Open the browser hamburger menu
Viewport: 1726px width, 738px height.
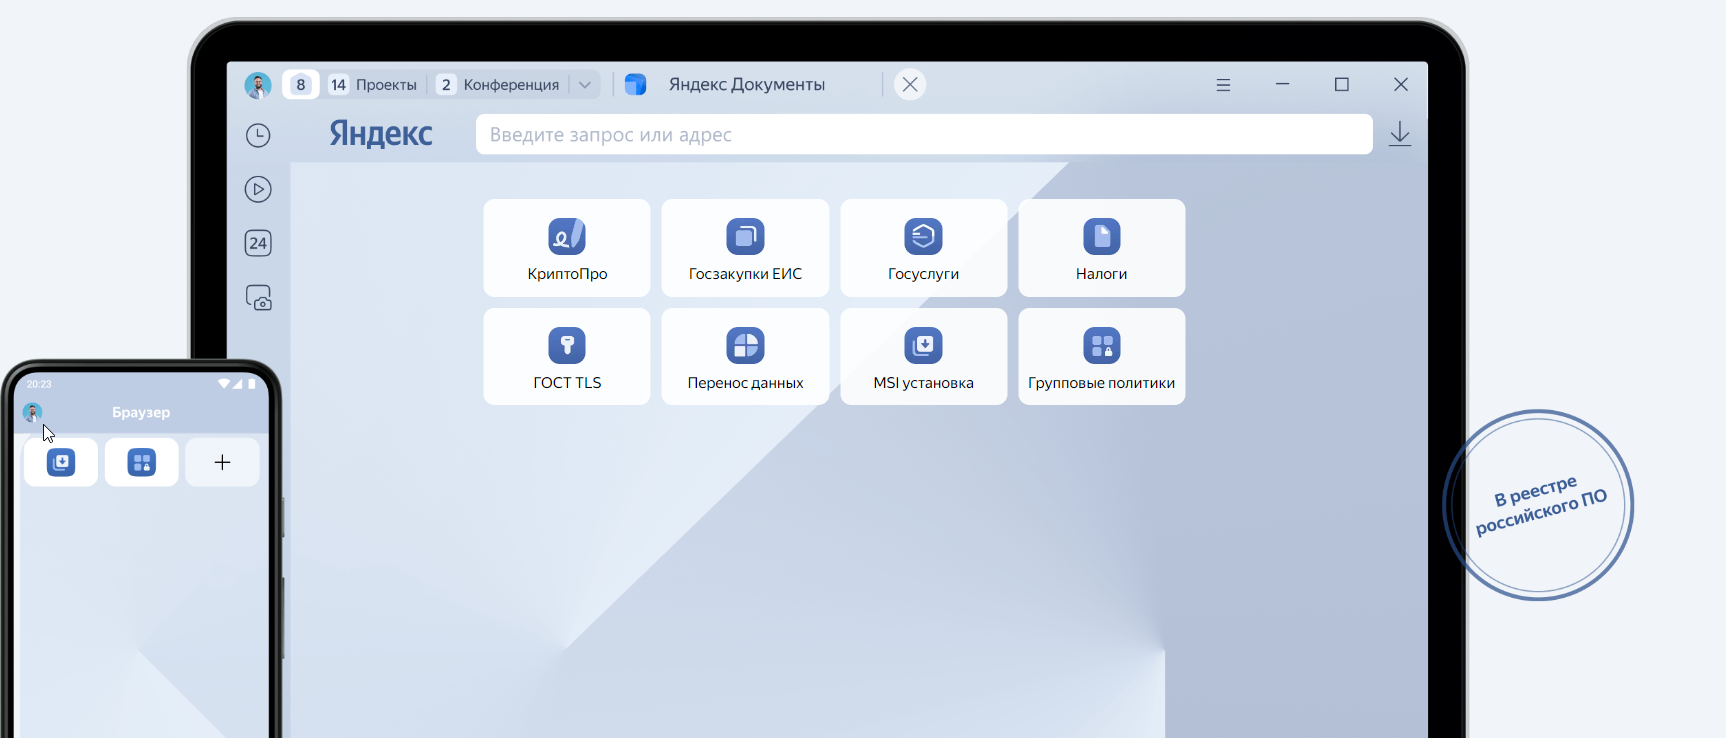[1223, 85]
